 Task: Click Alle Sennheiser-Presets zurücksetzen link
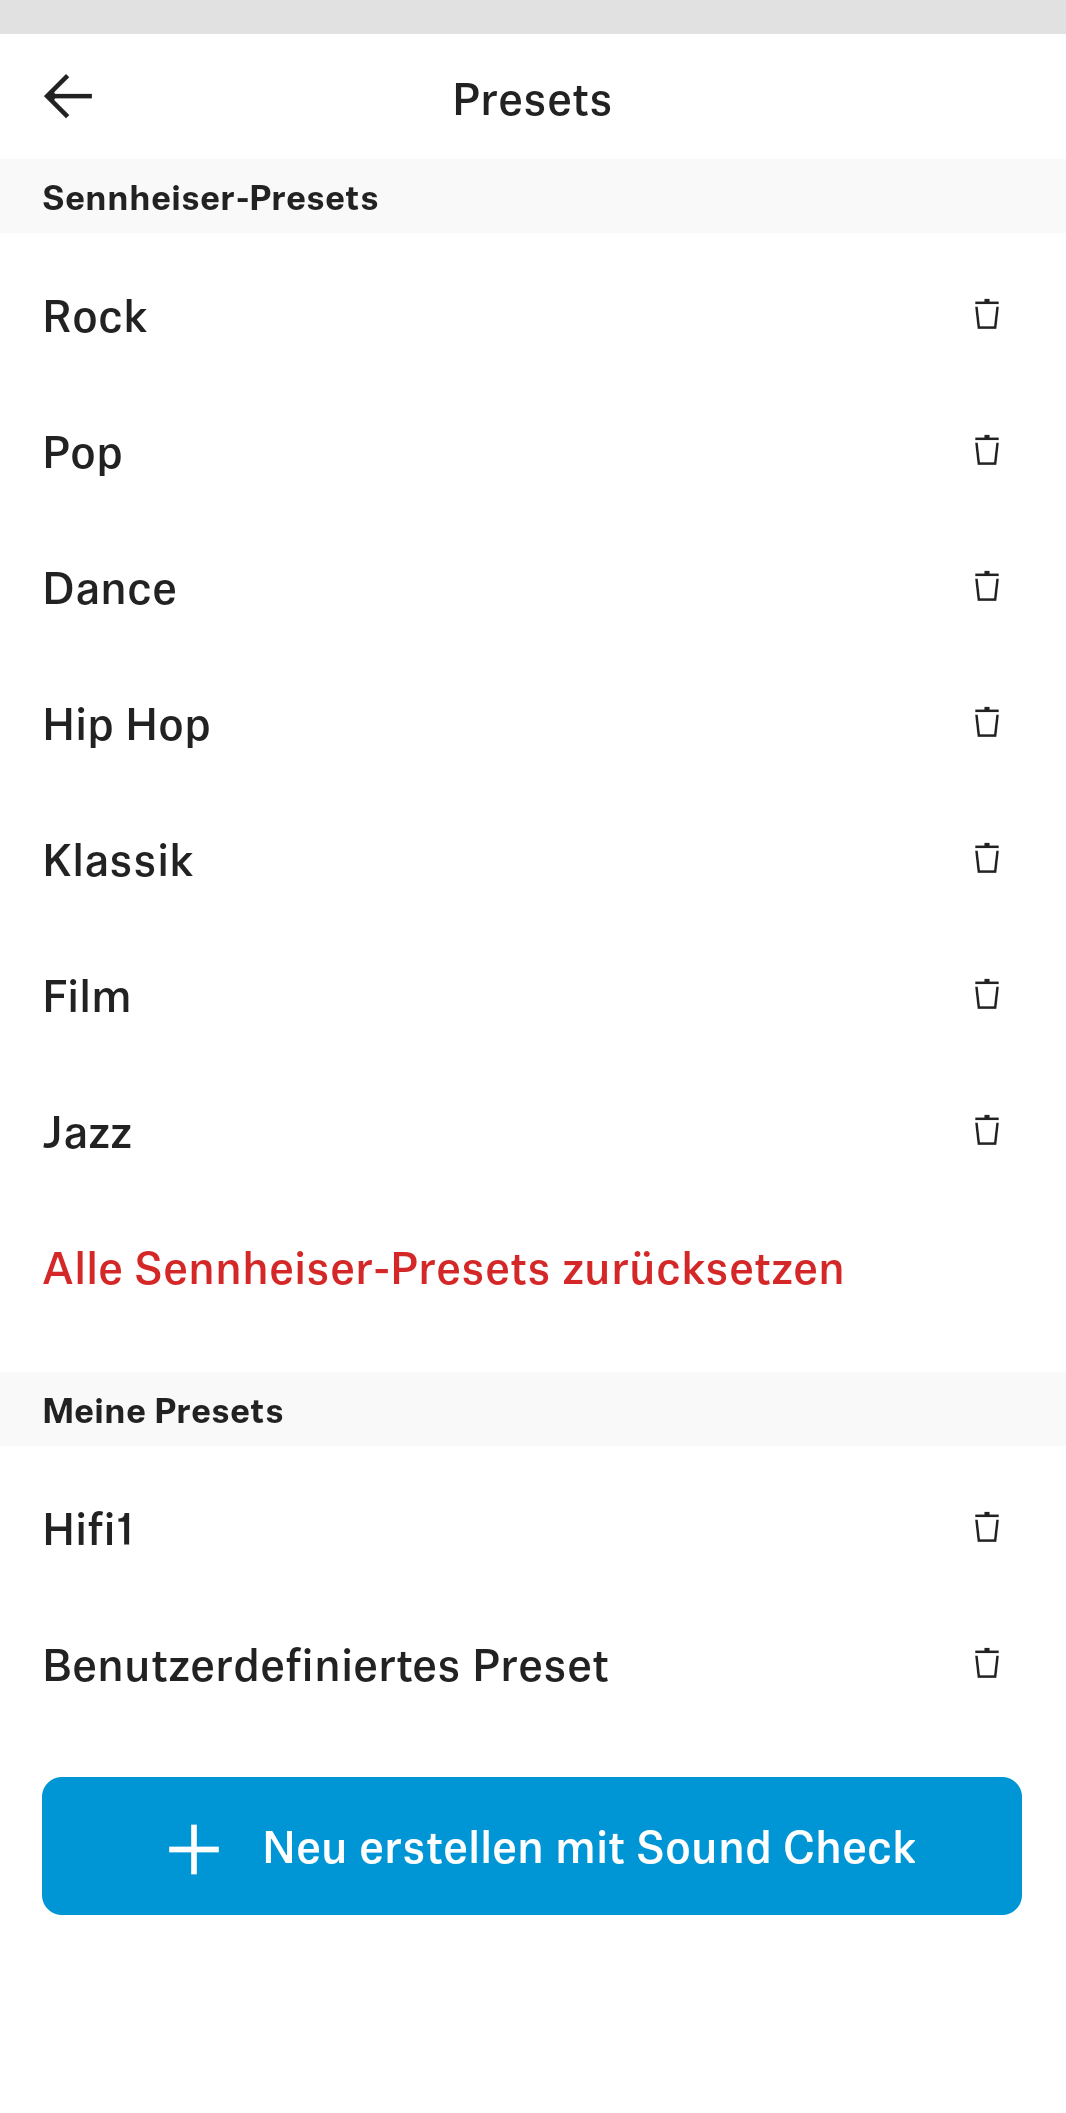click(443, 1269)
